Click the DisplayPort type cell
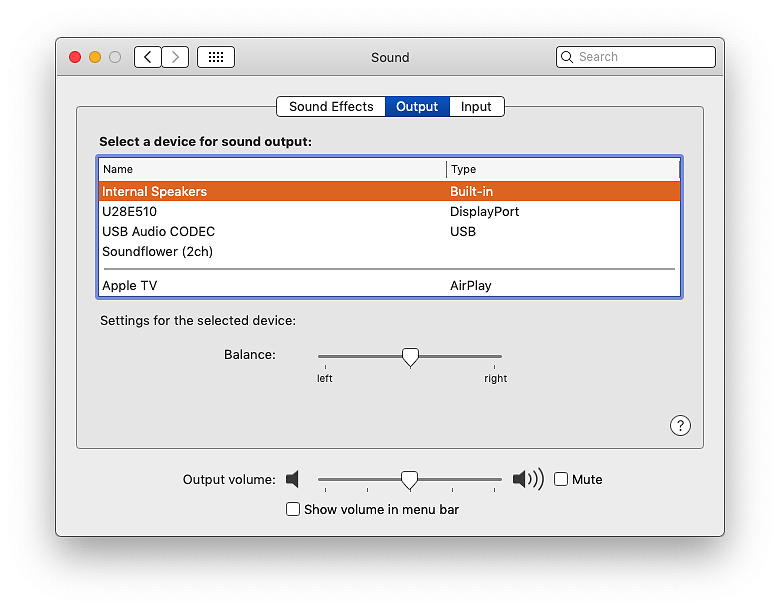 [x=485, y=212]
